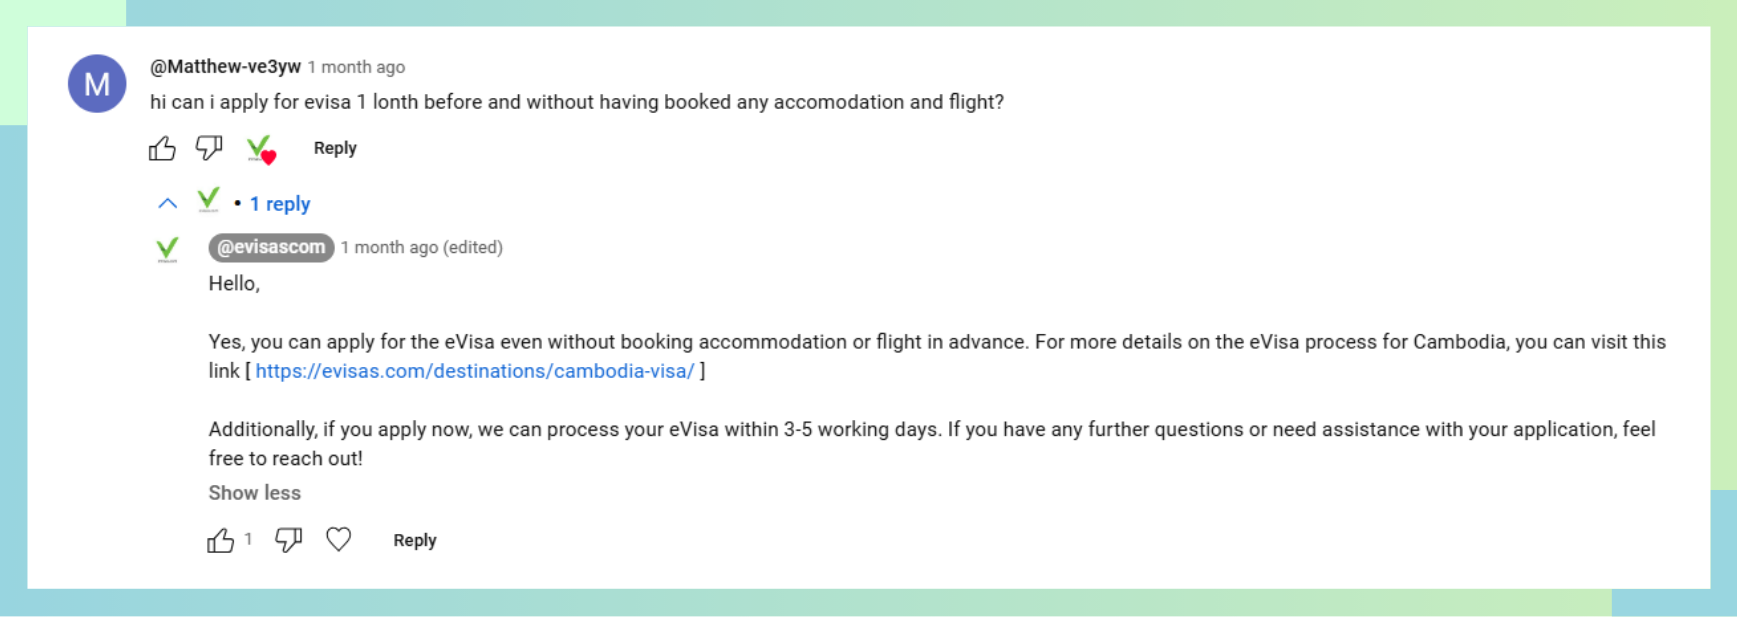Click the small evisas avatar beside 1 reply

(x=209, y=200)
